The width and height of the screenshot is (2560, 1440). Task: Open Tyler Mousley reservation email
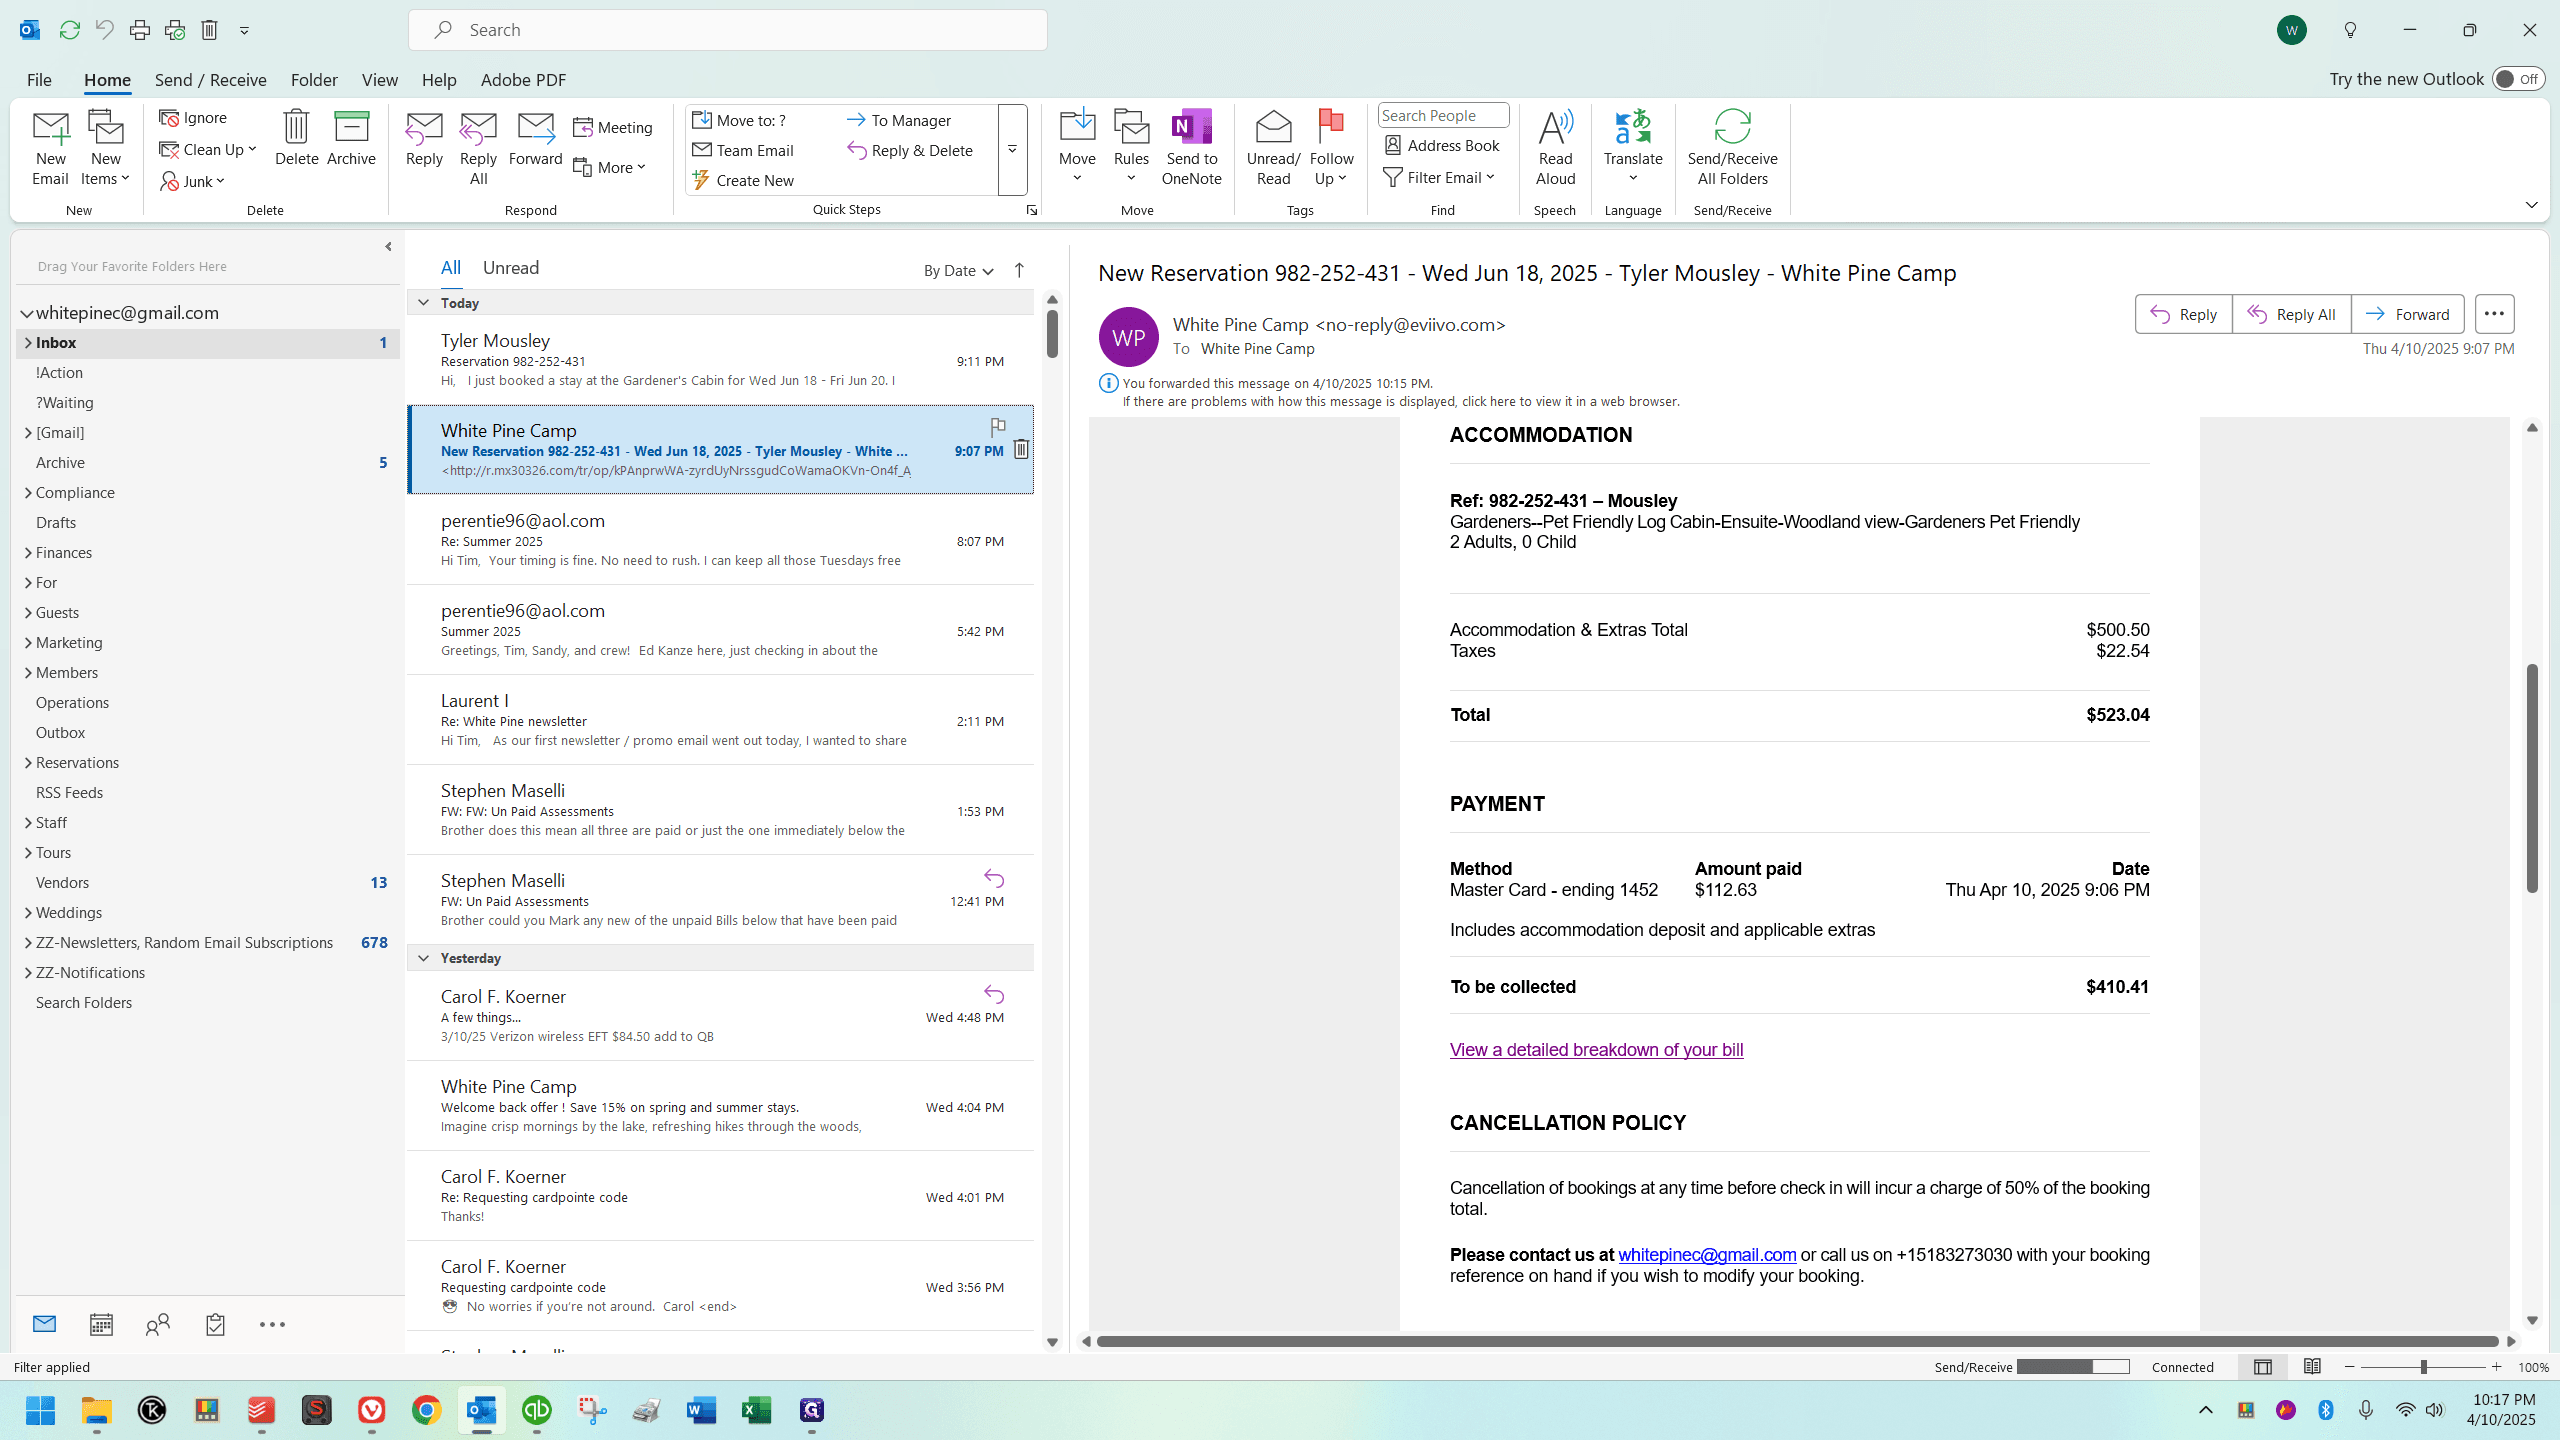coord(720,360)
